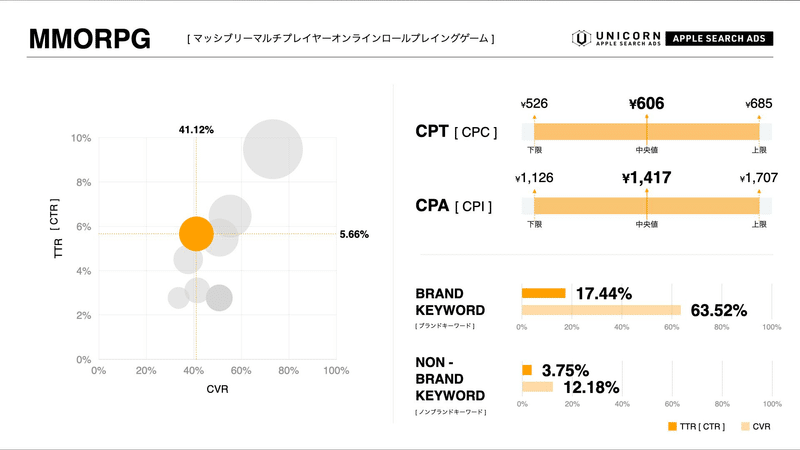Click the largest gray bubble near 10% TTR
800x450 pixels.
[273, 149]
